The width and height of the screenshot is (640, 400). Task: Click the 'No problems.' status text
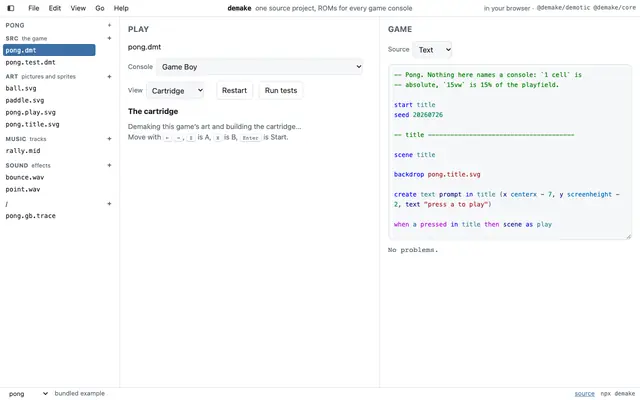tap(413, 250)
